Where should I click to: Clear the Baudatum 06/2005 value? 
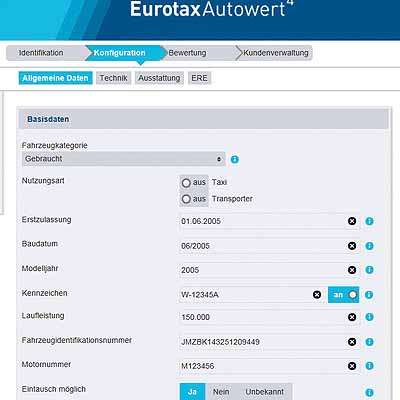[352, 246]
